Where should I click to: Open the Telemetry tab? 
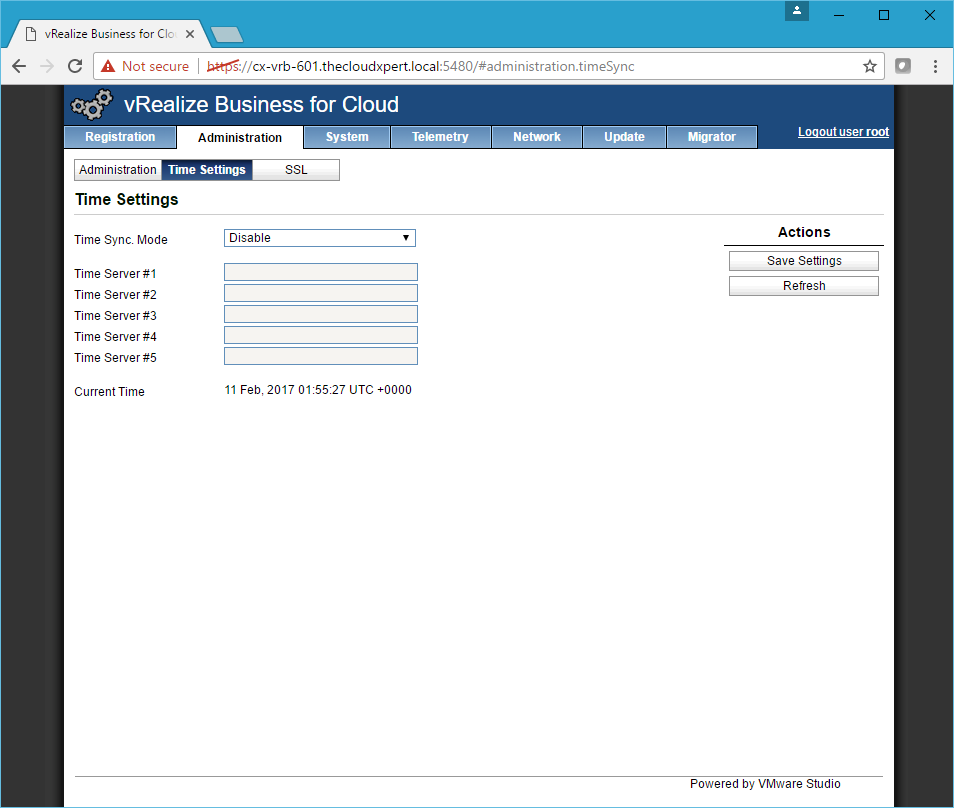point(440,137)
